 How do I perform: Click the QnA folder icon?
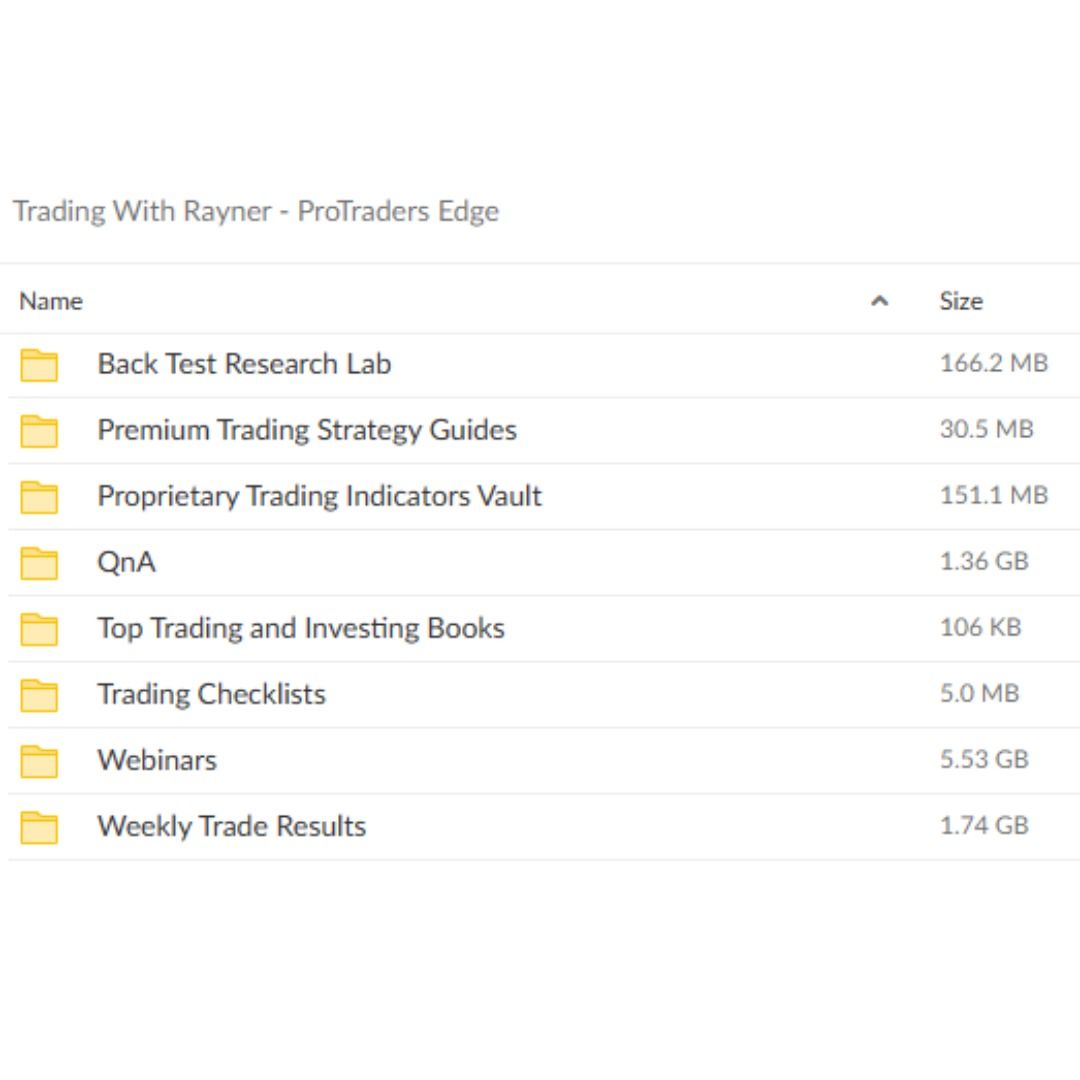click(38, 562)
